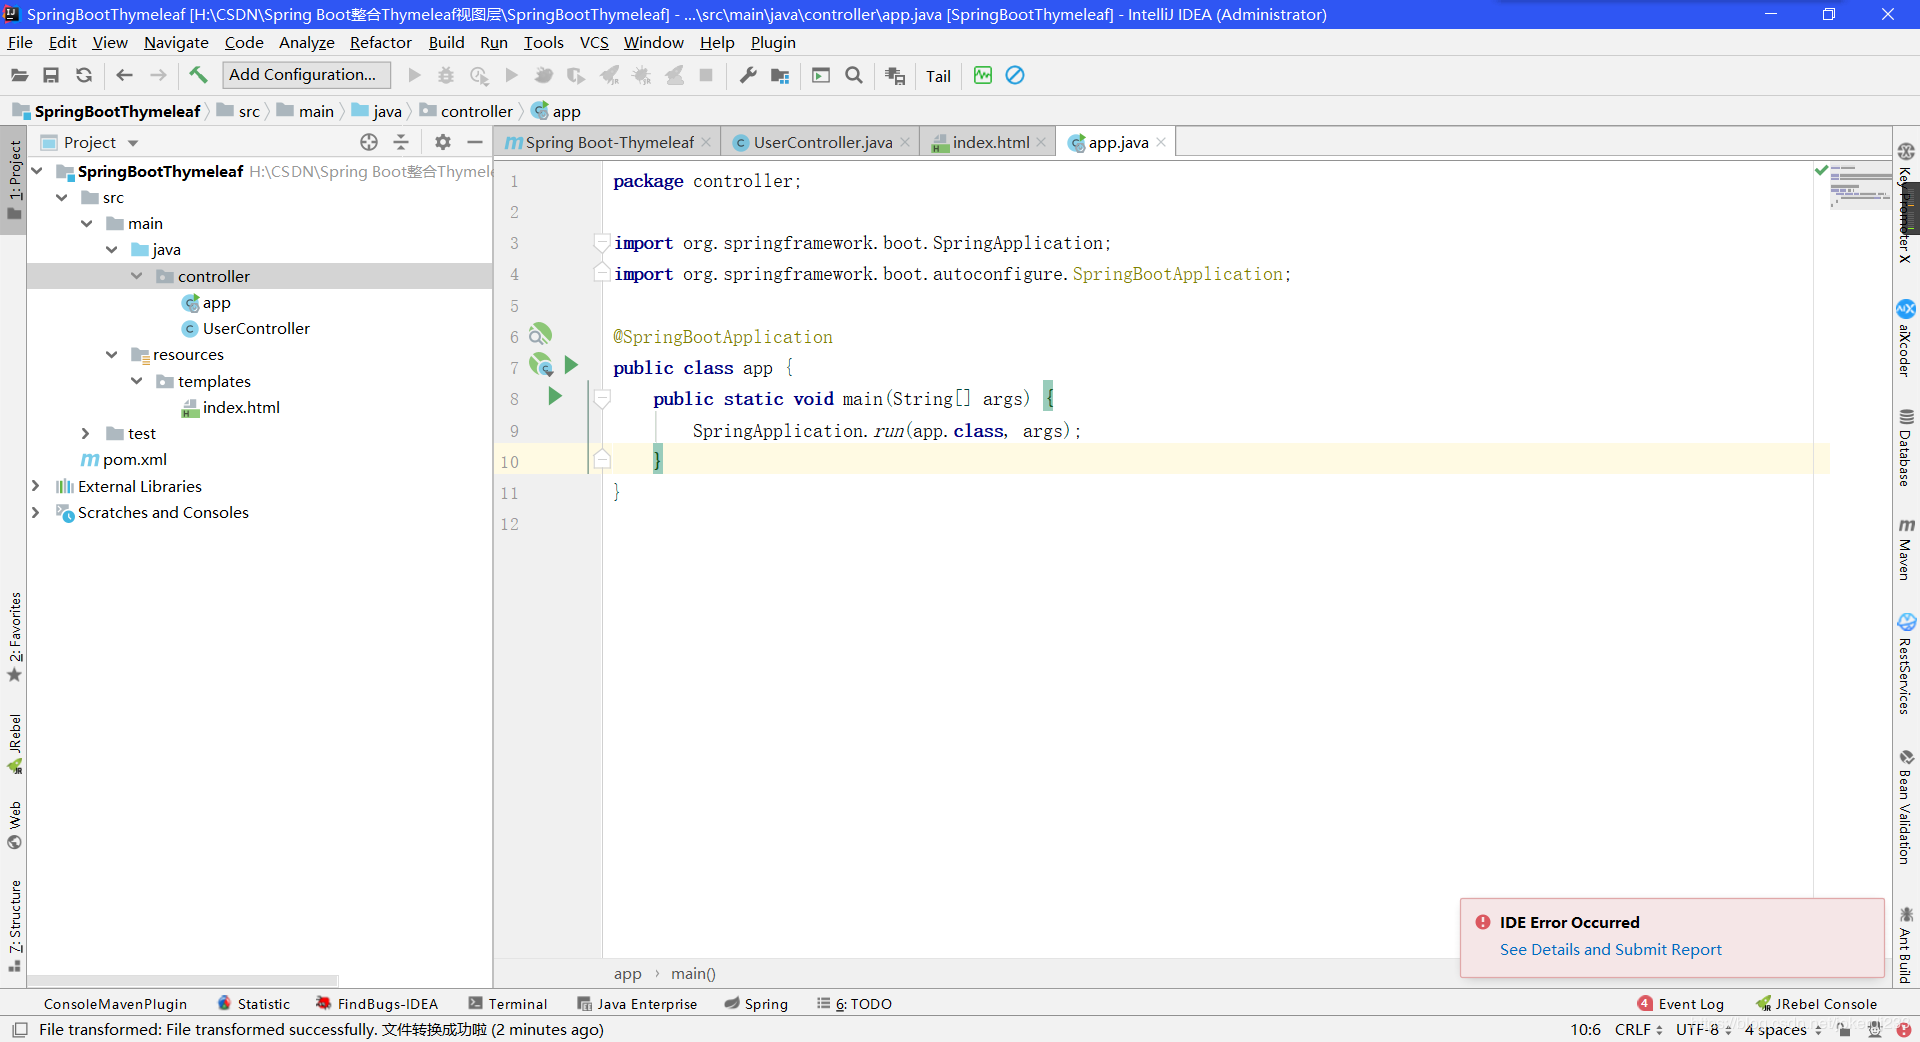Click the Spring bean gutter icon on line 6

click(540, 334)
